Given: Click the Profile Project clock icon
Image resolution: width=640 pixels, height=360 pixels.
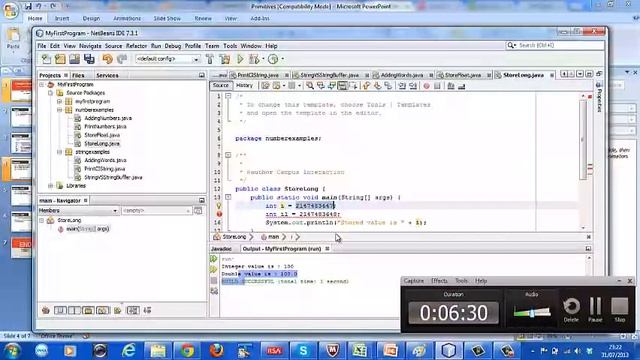Looking at the screenshot, I should (273, 59).
